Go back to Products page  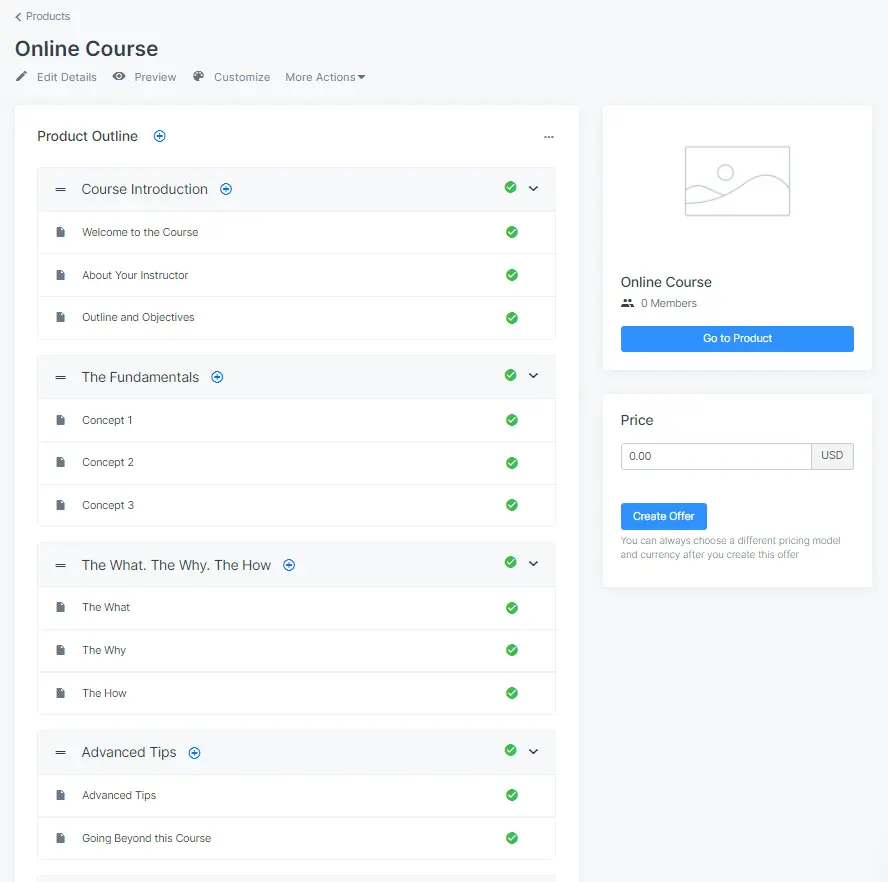[x=43, y=16]
